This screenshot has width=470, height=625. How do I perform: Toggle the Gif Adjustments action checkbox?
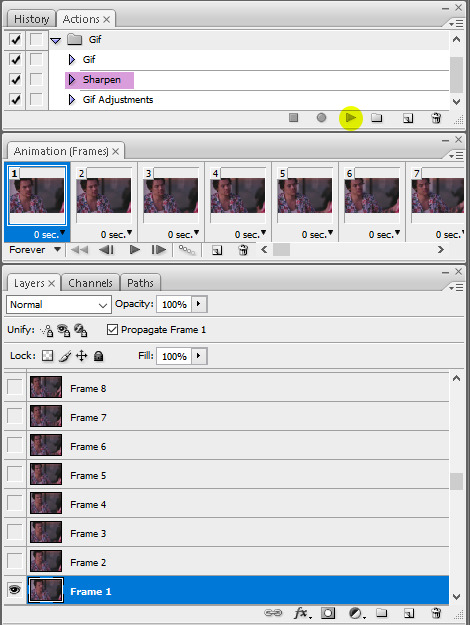coord(16,99)
